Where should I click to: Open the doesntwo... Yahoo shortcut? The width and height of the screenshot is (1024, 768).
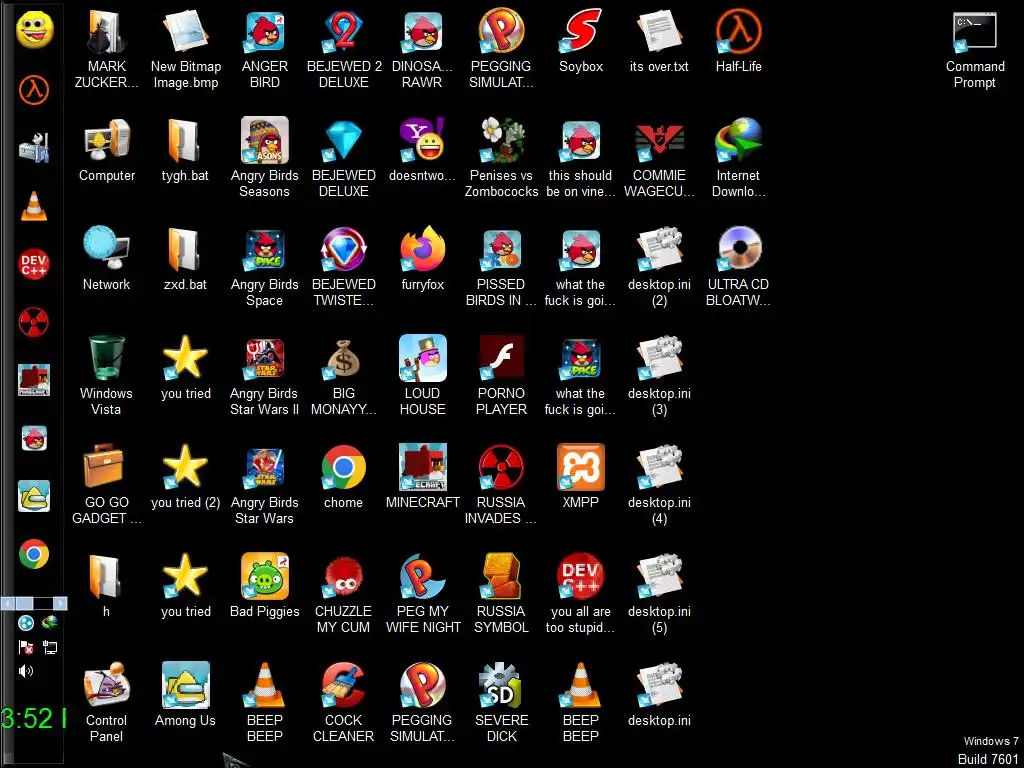click(423, 151)
